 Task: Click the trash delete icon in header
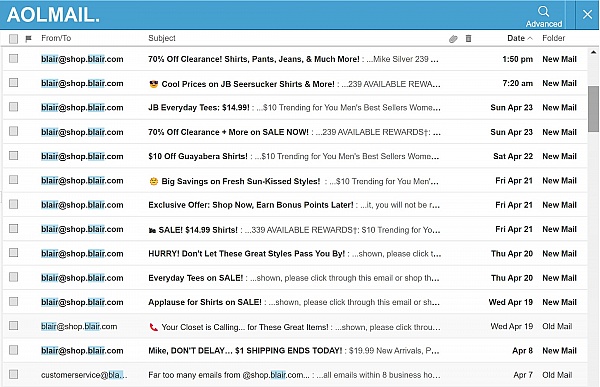coord(468,38)
